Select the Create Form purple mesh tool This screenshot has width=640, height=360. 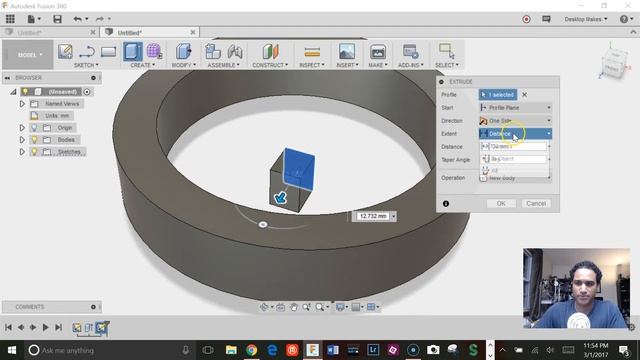tap(154, 51)
